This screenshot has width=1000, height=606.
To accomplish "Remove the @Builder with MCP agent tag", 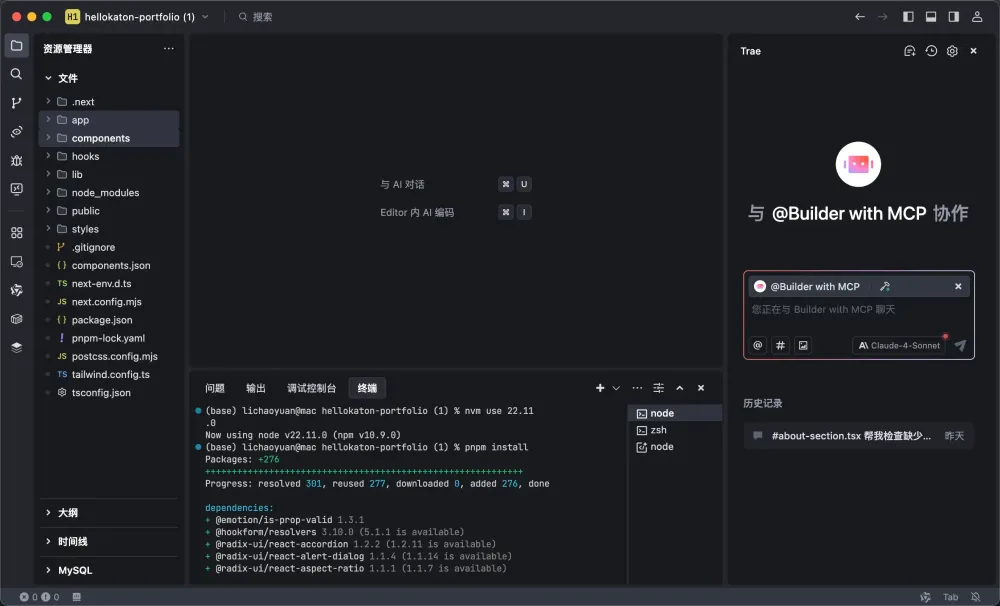I will pos(958,286).
